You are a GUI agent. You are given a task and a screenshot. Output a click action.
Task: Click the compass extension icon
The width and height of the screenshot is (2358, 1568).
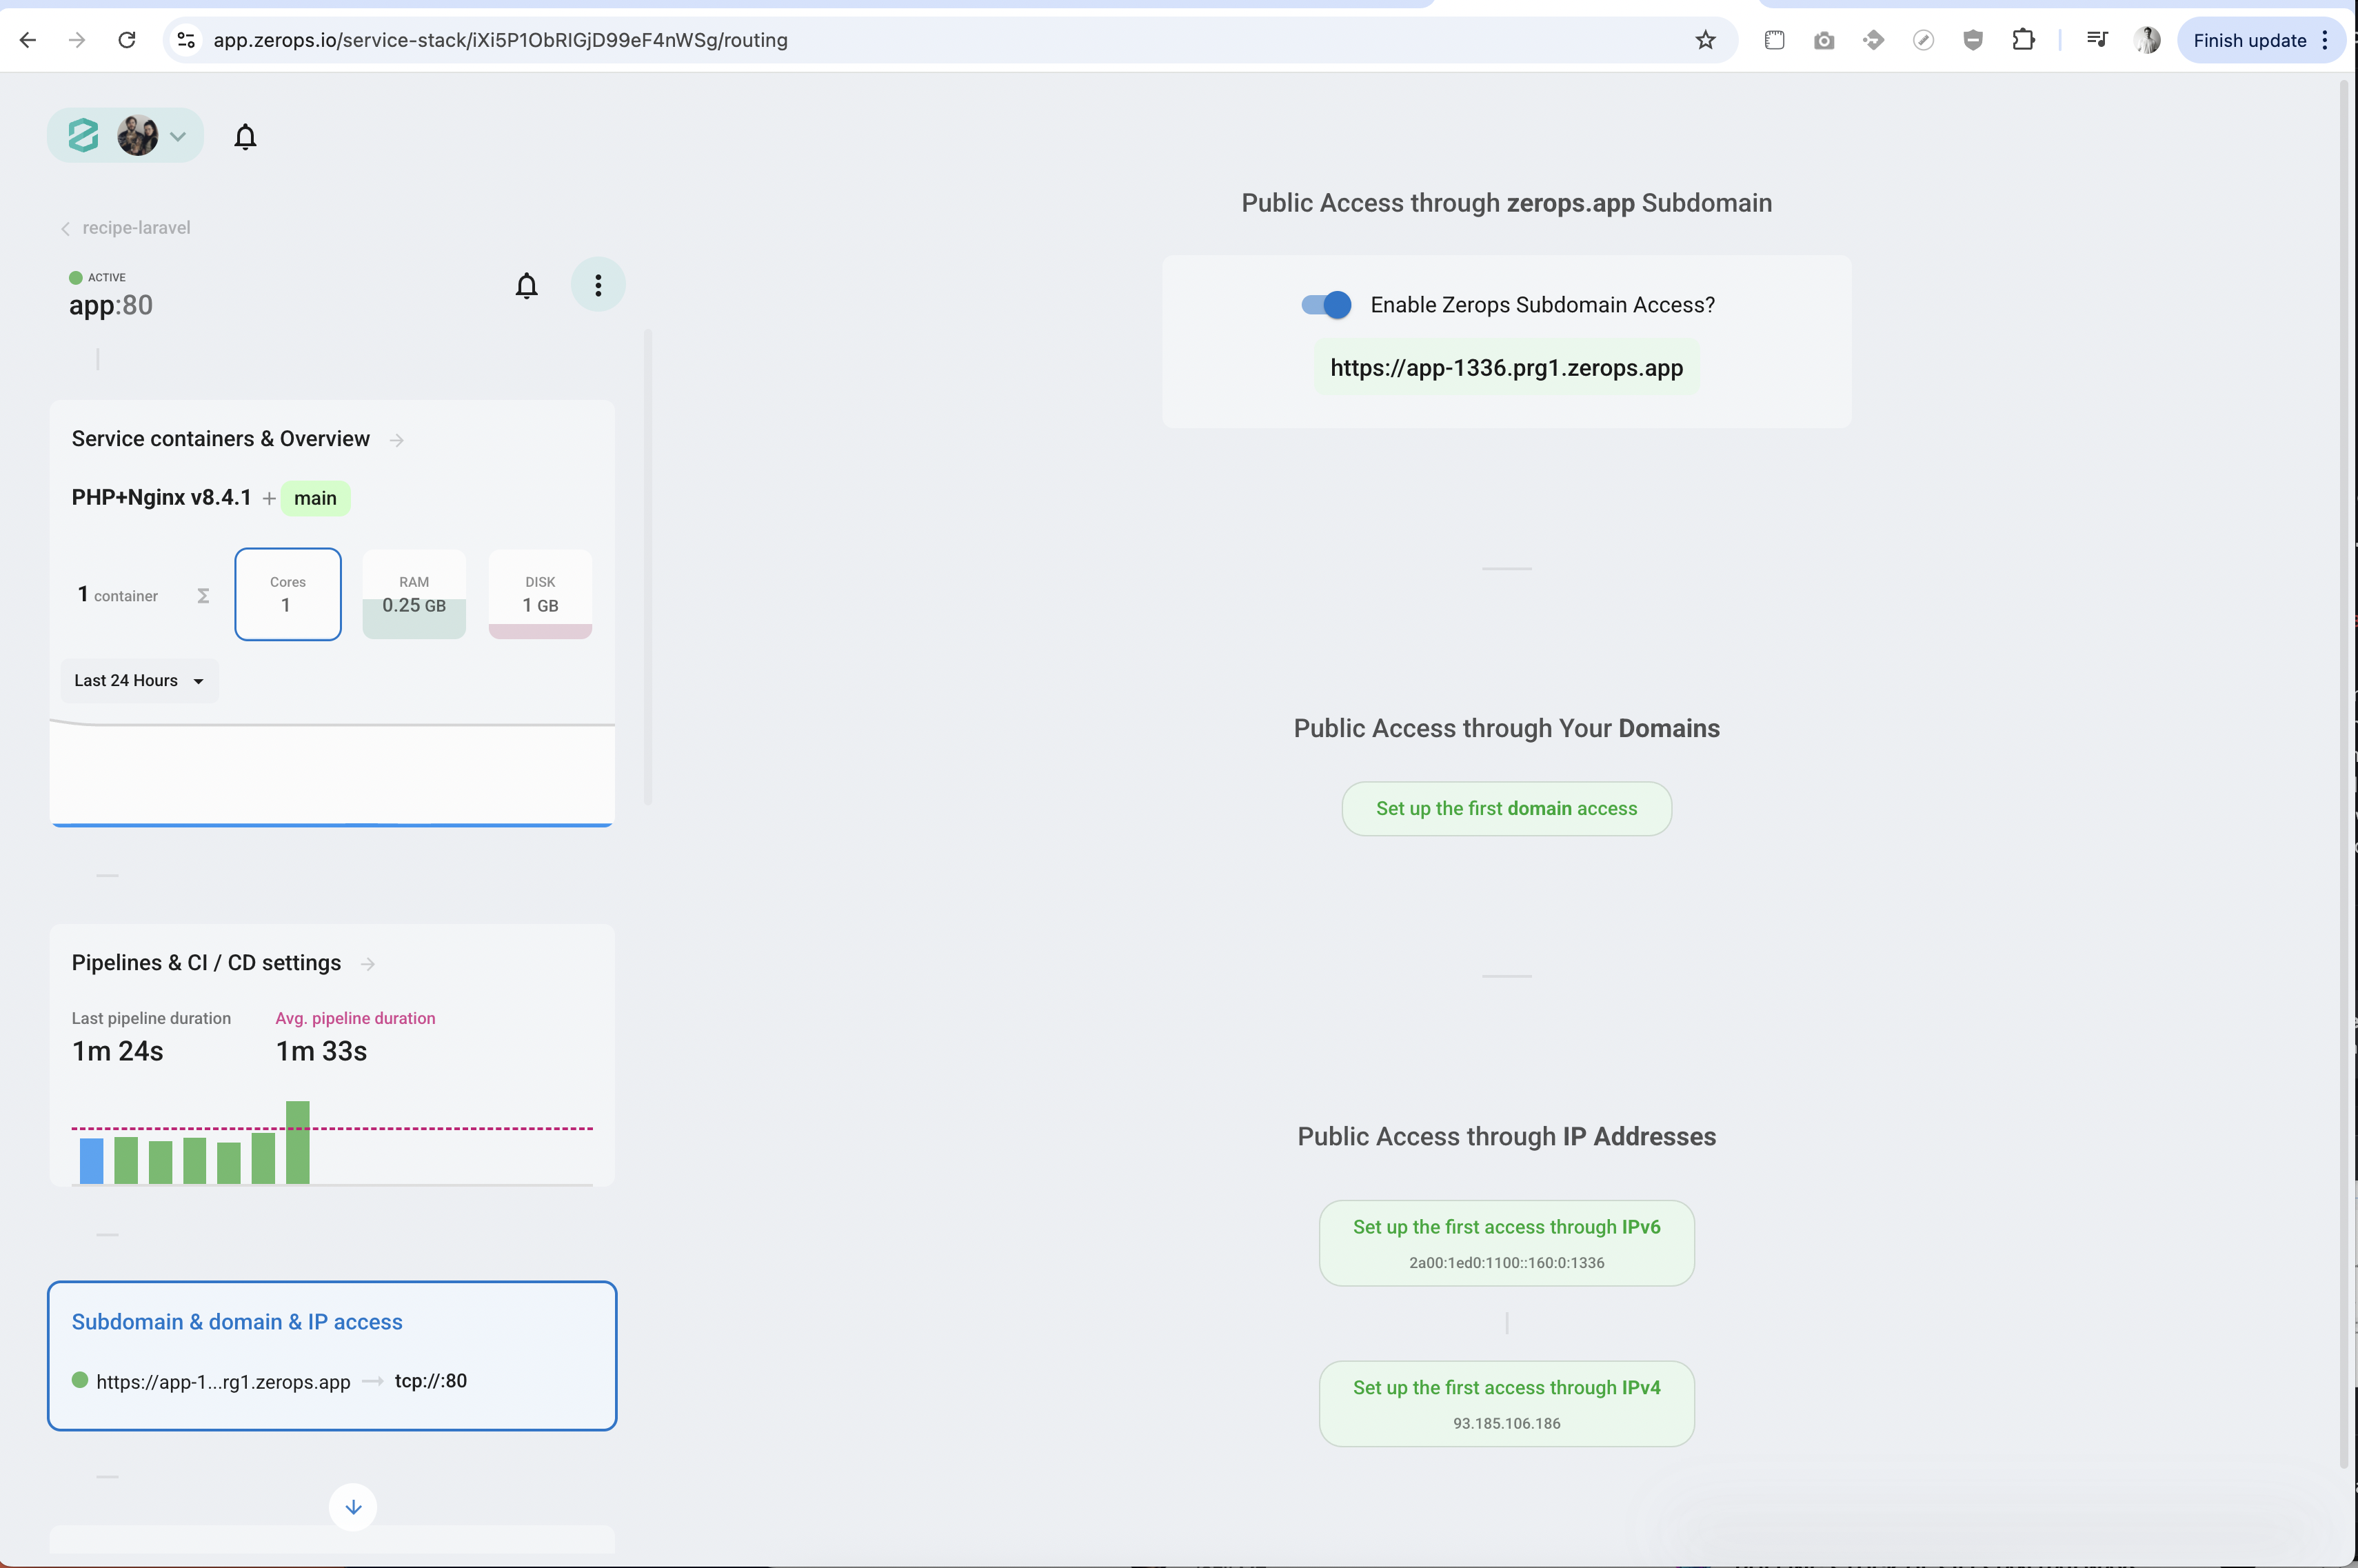pos(1923,40)
